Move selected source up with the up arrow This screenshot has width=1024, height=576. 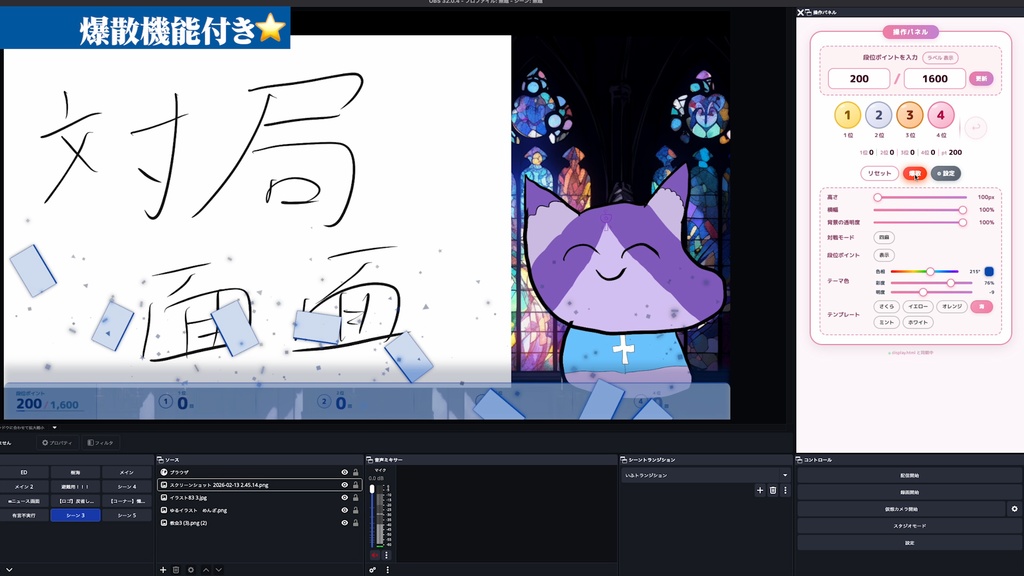206,570
